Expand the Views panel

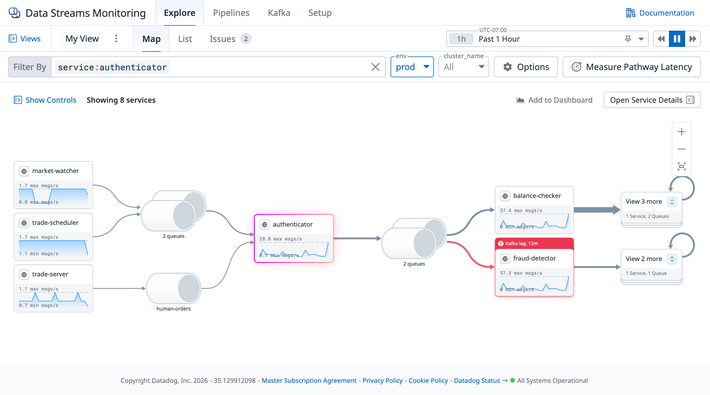(x=24, y=39)
